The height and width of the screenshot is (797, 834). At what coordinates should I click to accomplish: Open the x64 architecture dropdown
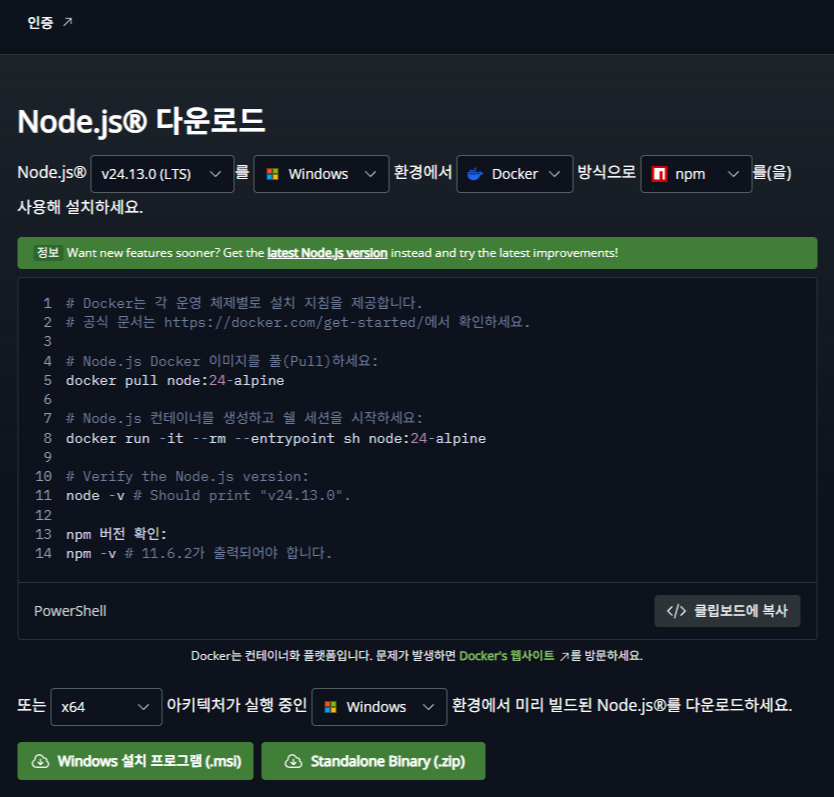click(106, 707)
